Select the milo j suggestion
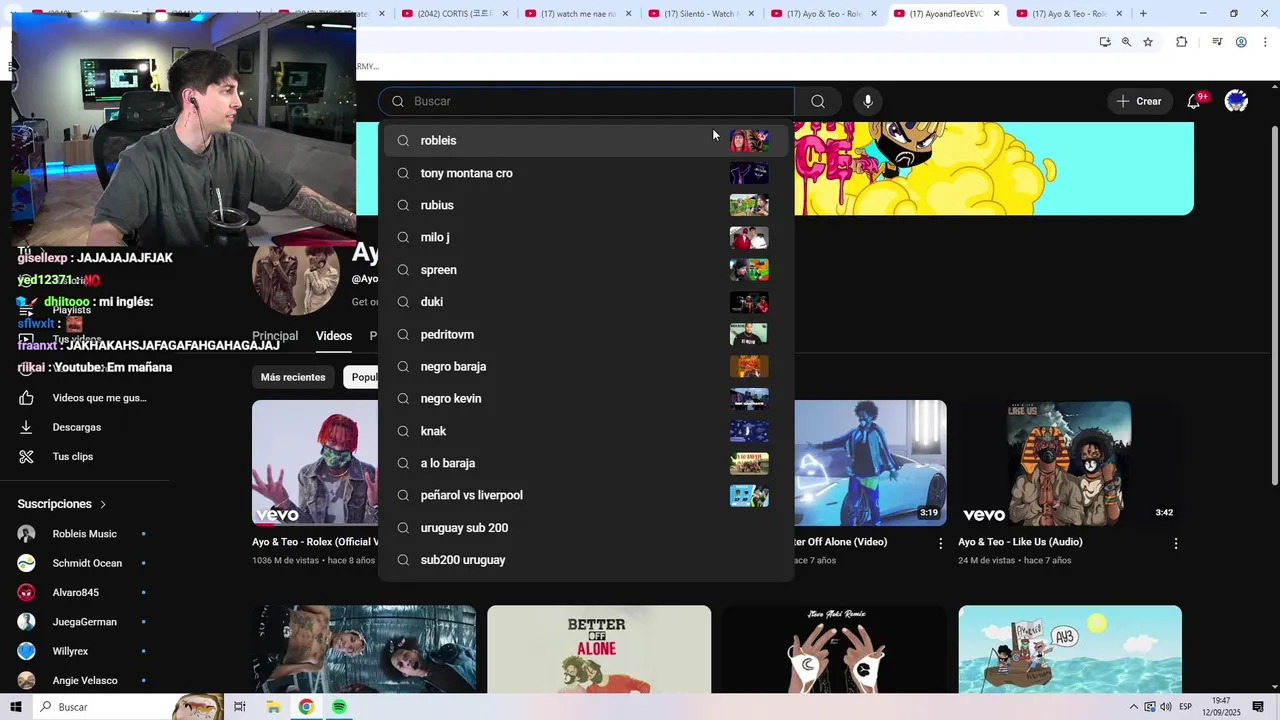1280x720 pixels. pyautogui.click(x=586, y=237)
